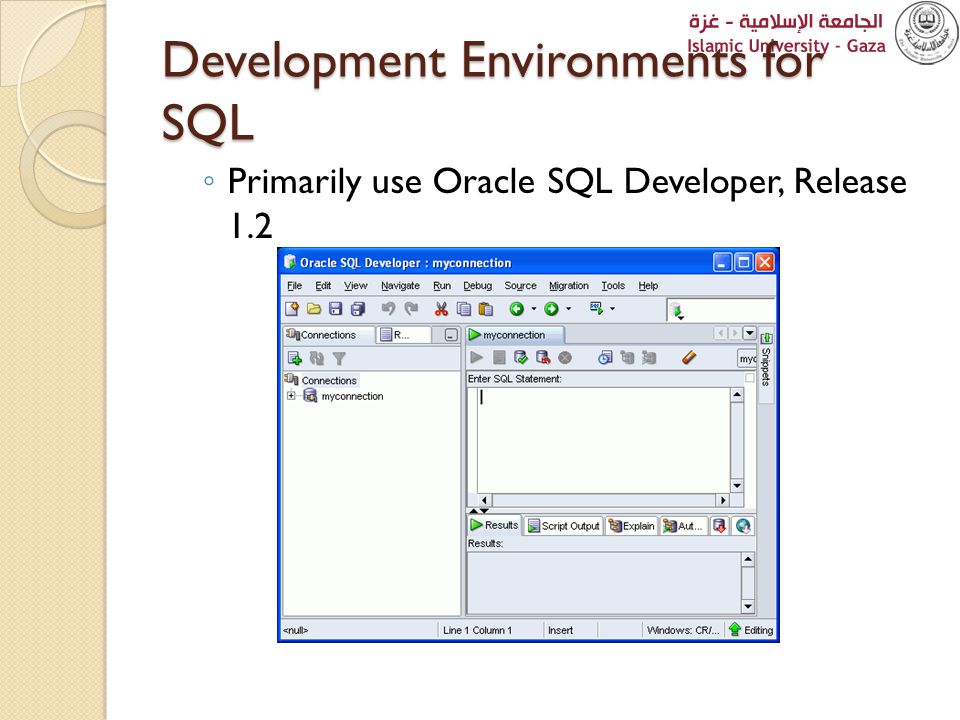Click the DBMS Output tab icon
960x720 pixels.
[x=720, y=526]
